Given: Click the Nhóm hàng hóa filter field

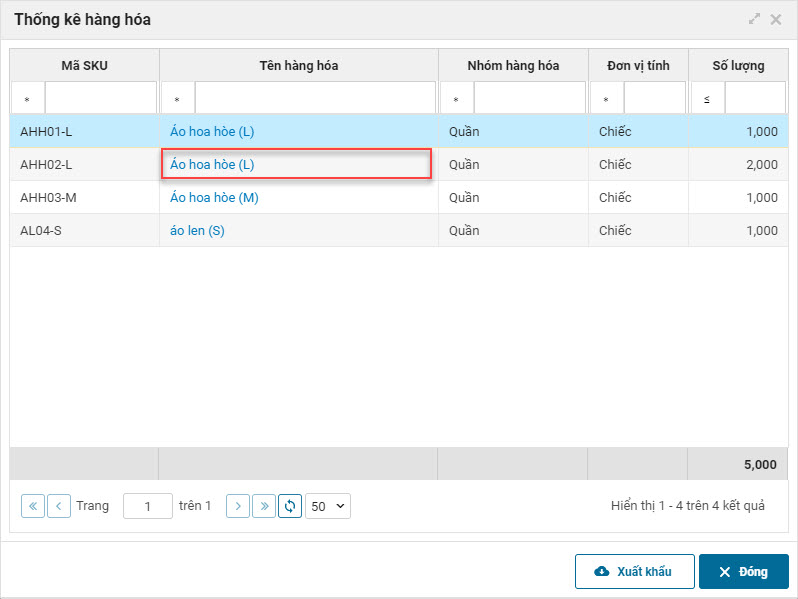Looking at the screenshot, I should [529, 99].
